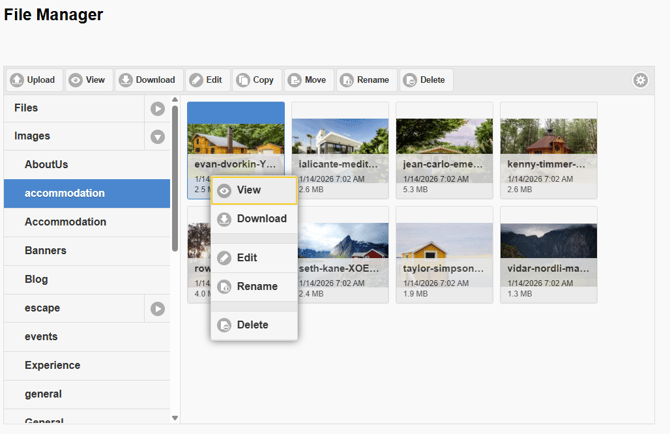Choose Delete in the context menu
Viewport: 670px width, 434px height.
click(x=254, y=325)
